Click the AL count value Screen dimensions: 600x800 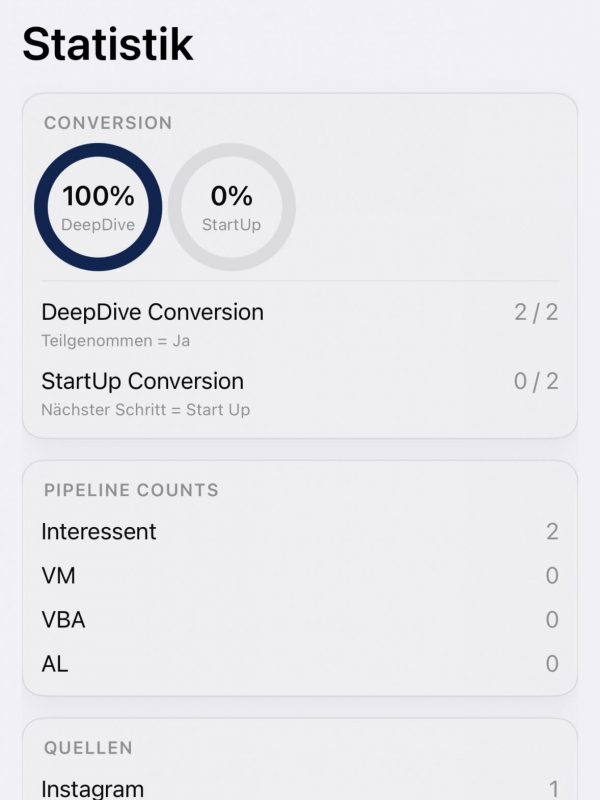coord(552,664)
